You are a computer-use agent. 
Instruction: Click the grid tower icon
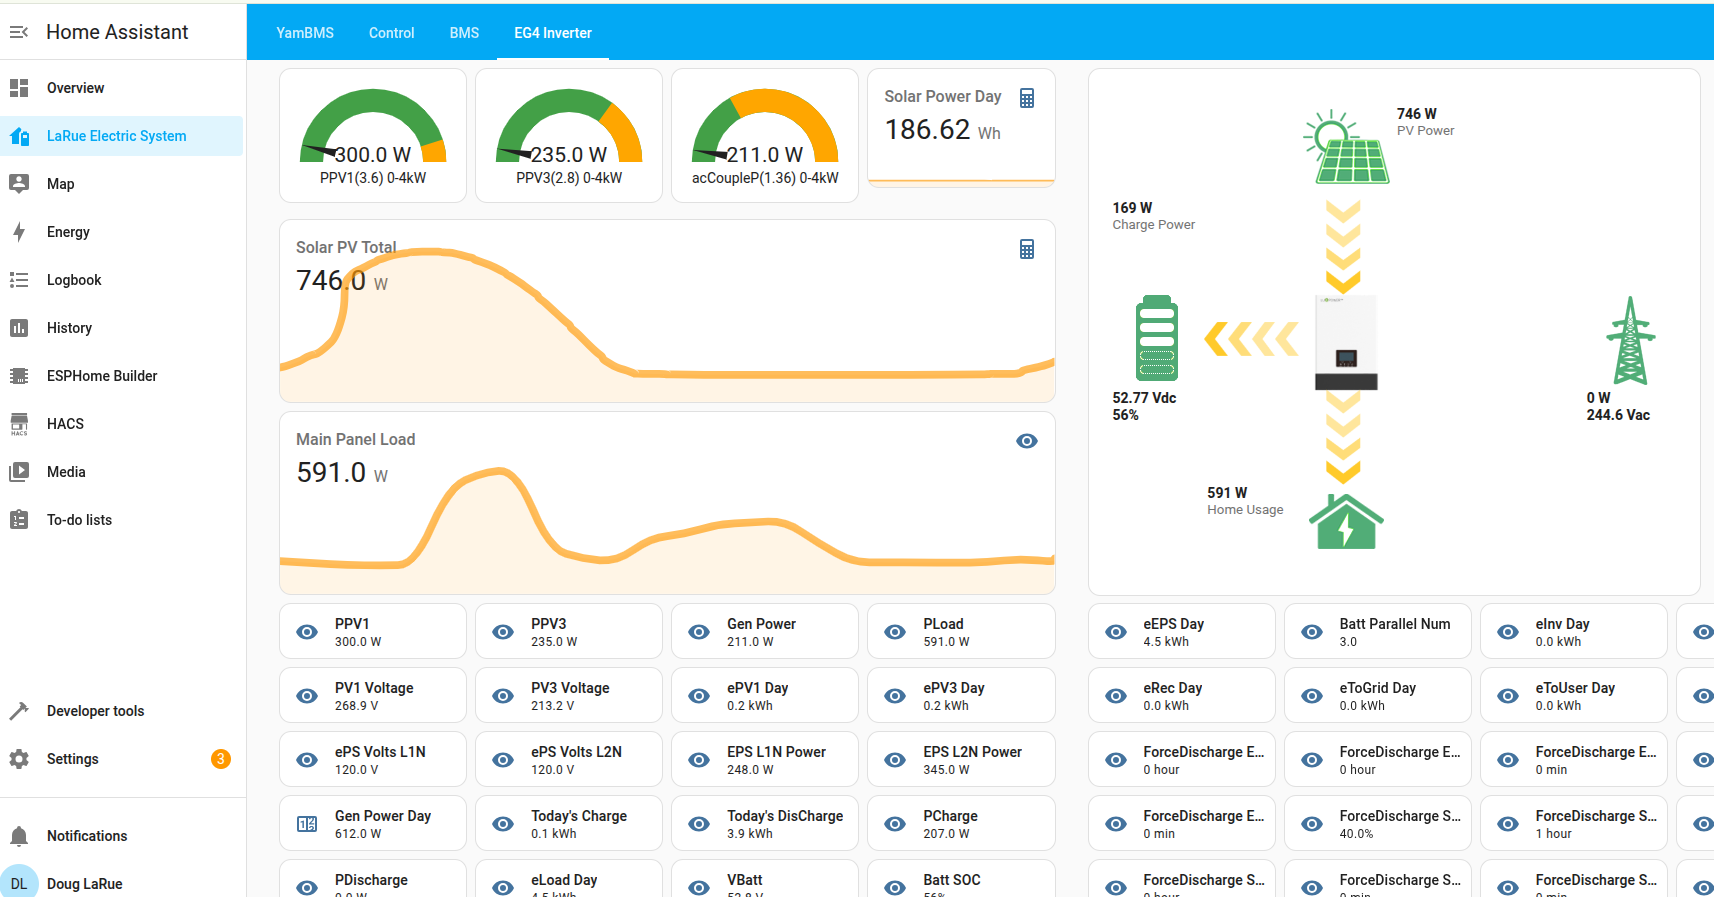(x=1631, y=341)
